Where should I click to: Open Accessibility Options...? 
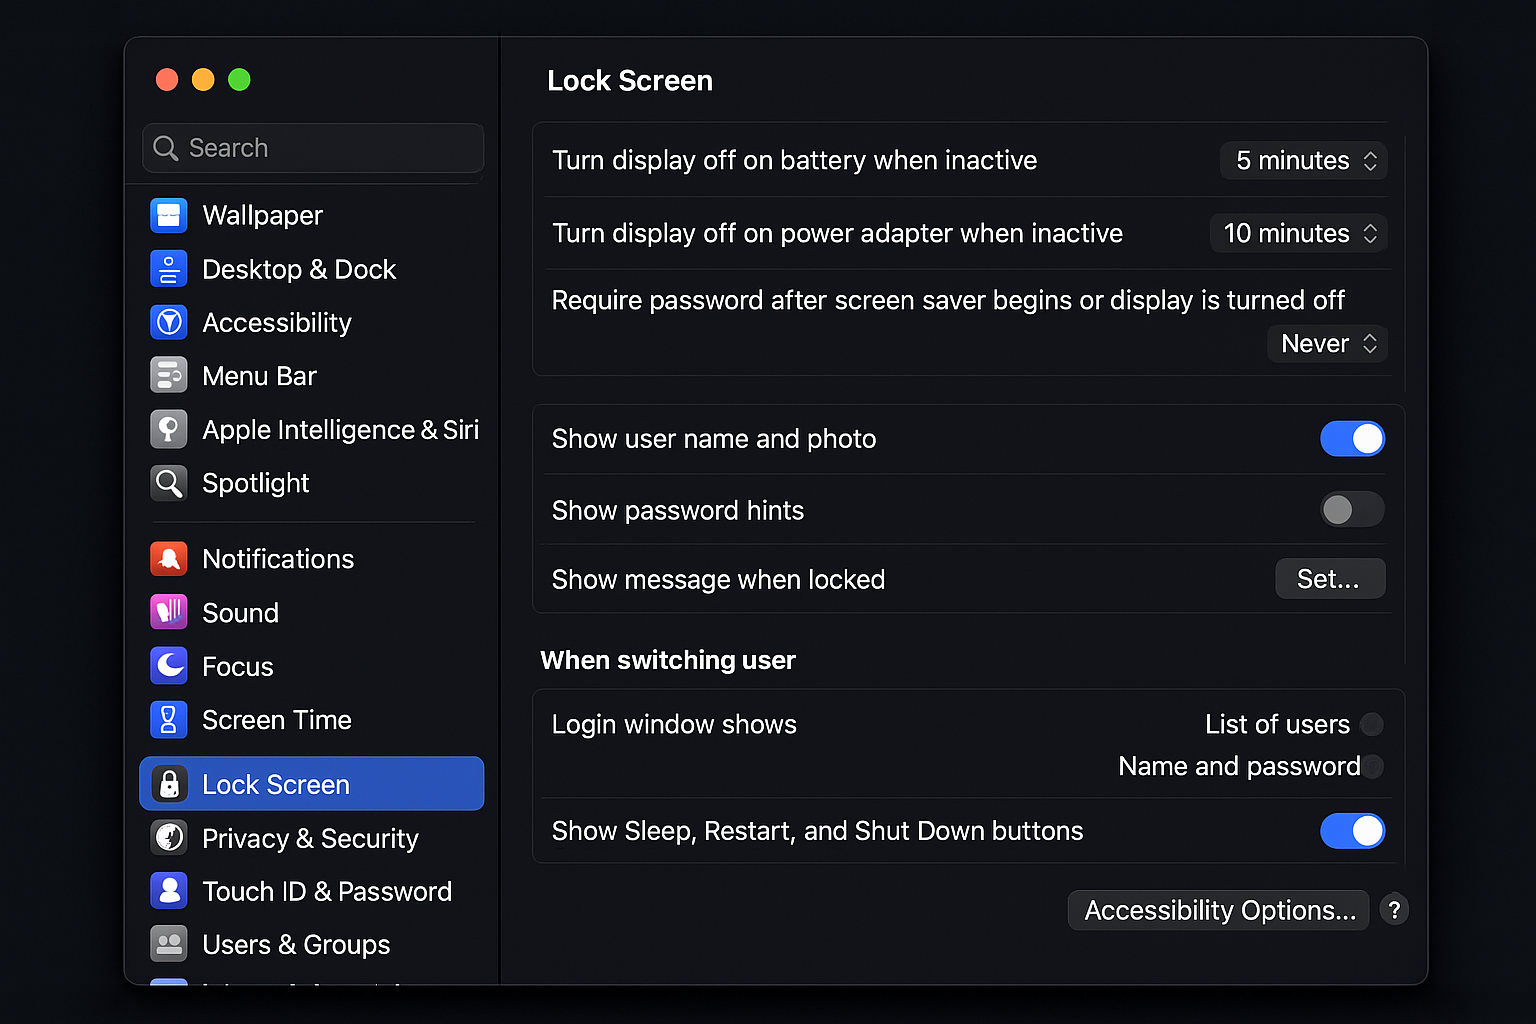(x=1218, y=910)
